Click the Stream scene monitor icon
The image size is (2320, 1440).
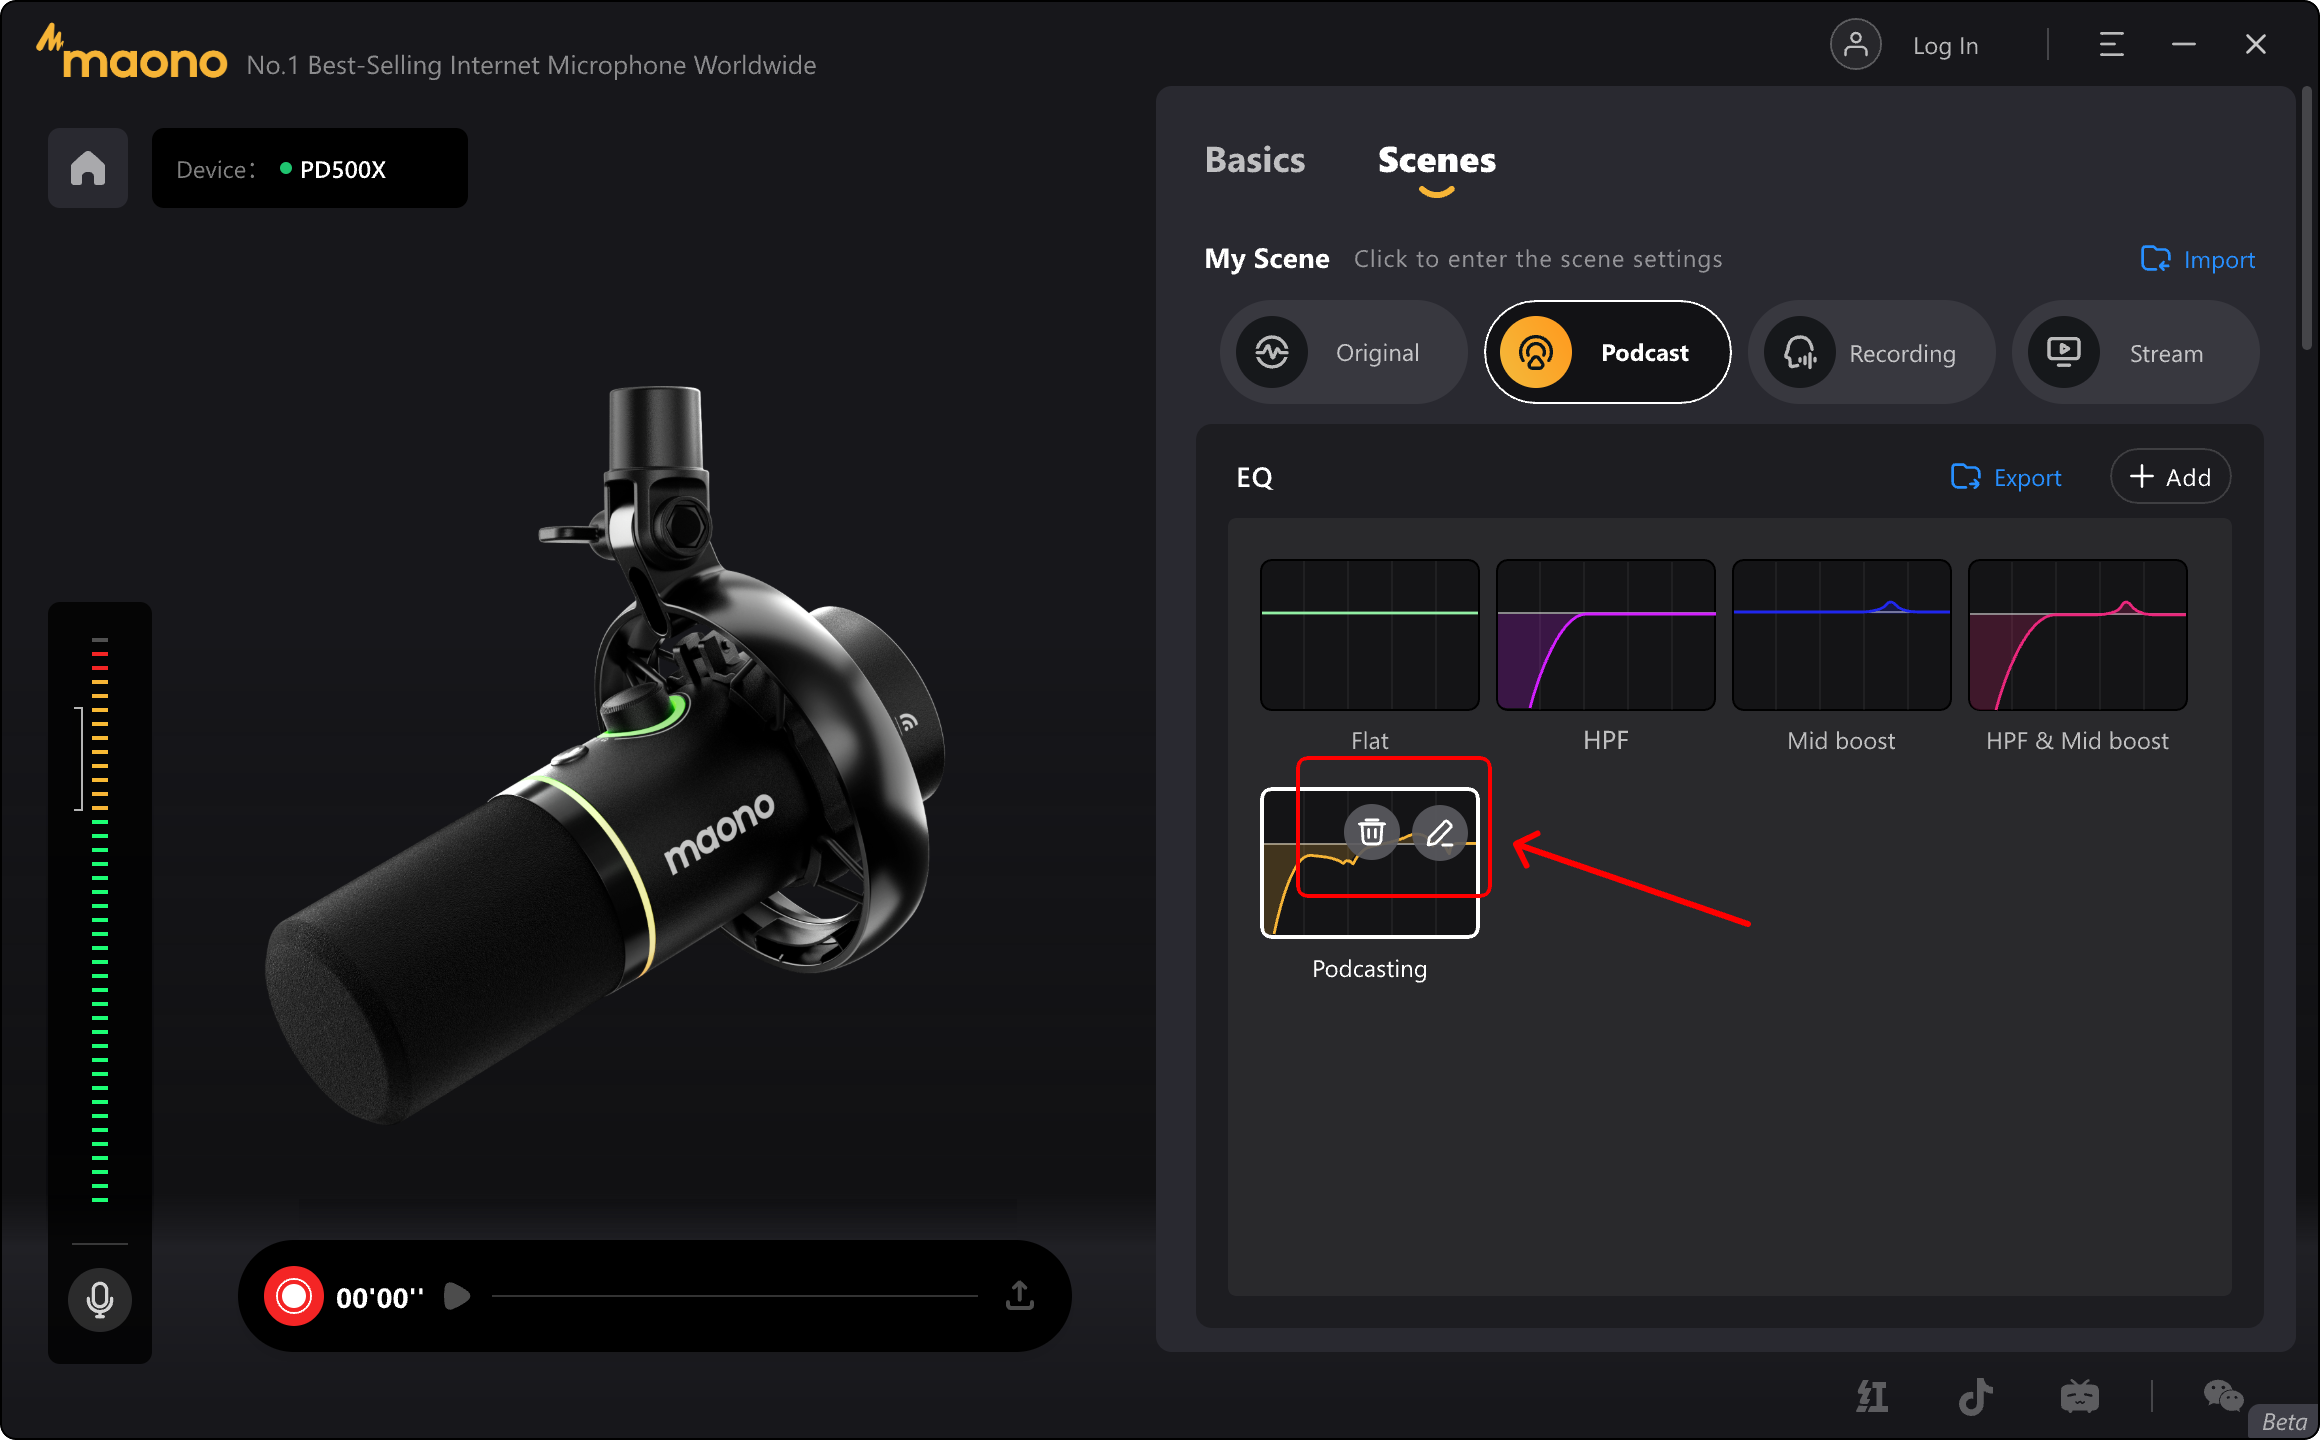[2063, 352]
